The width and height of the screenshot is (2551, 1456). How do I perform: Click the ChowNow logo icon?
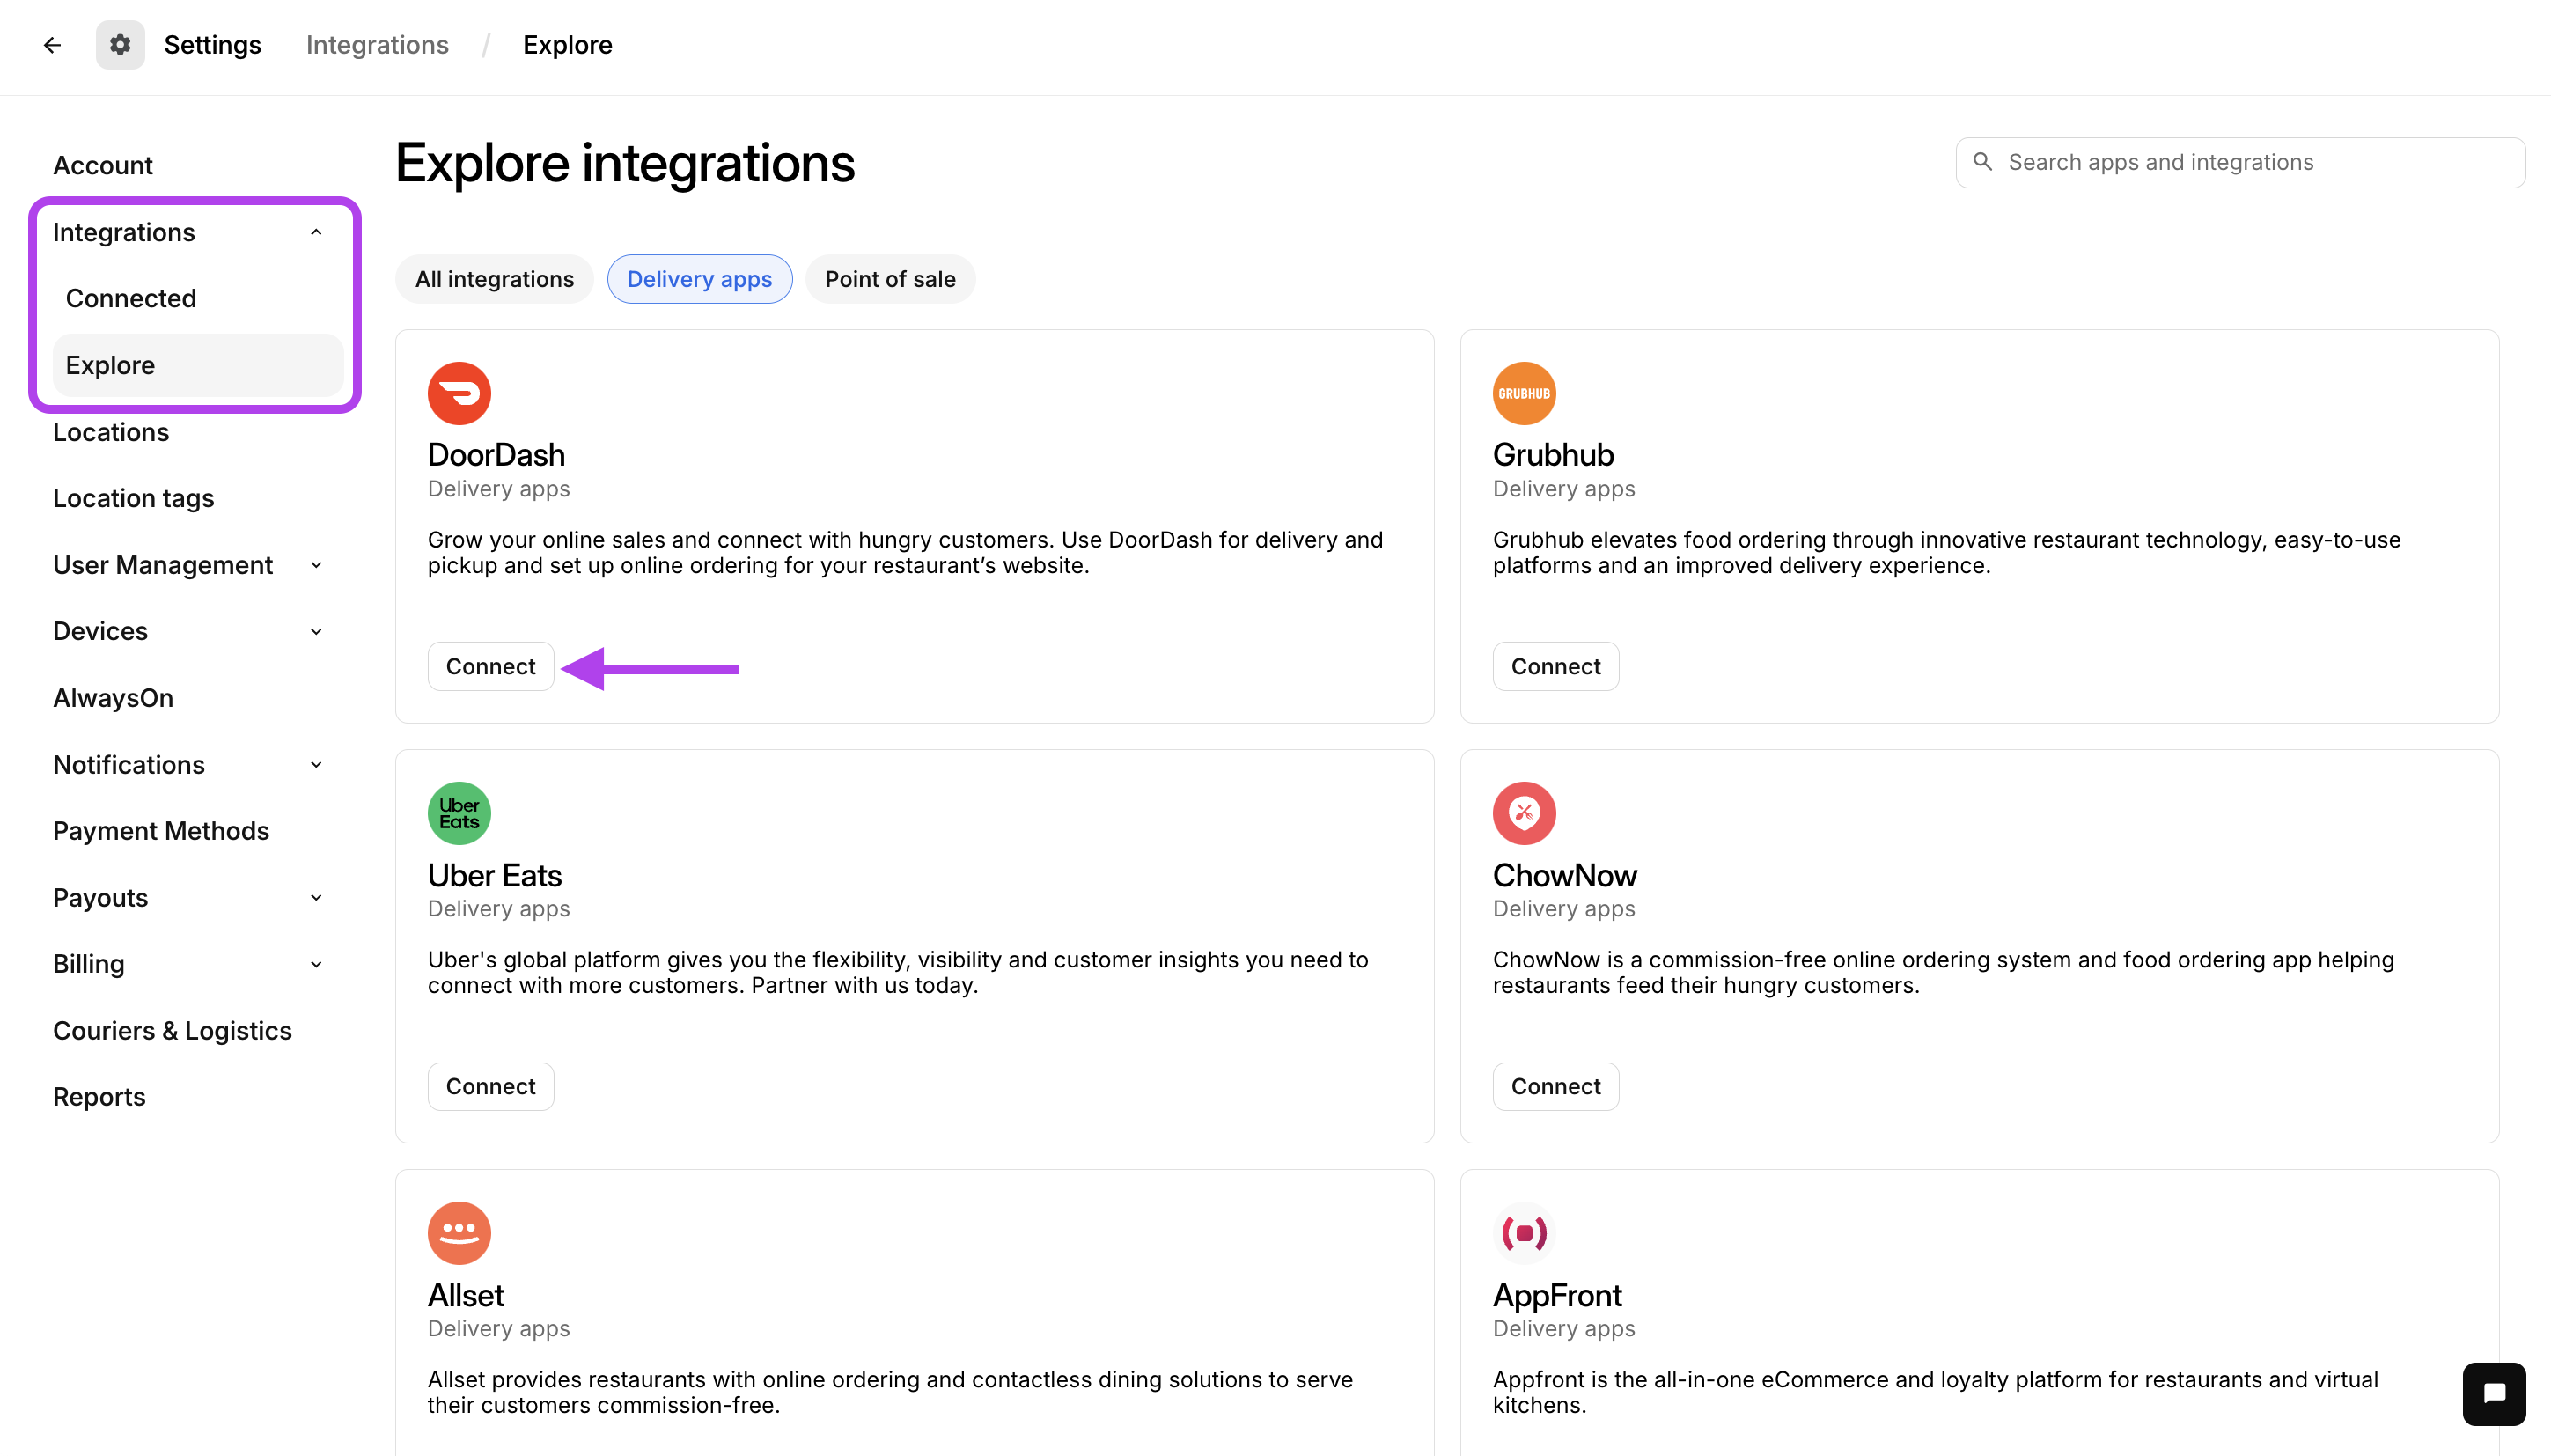pyautogui.click(x=1524, y=813)
